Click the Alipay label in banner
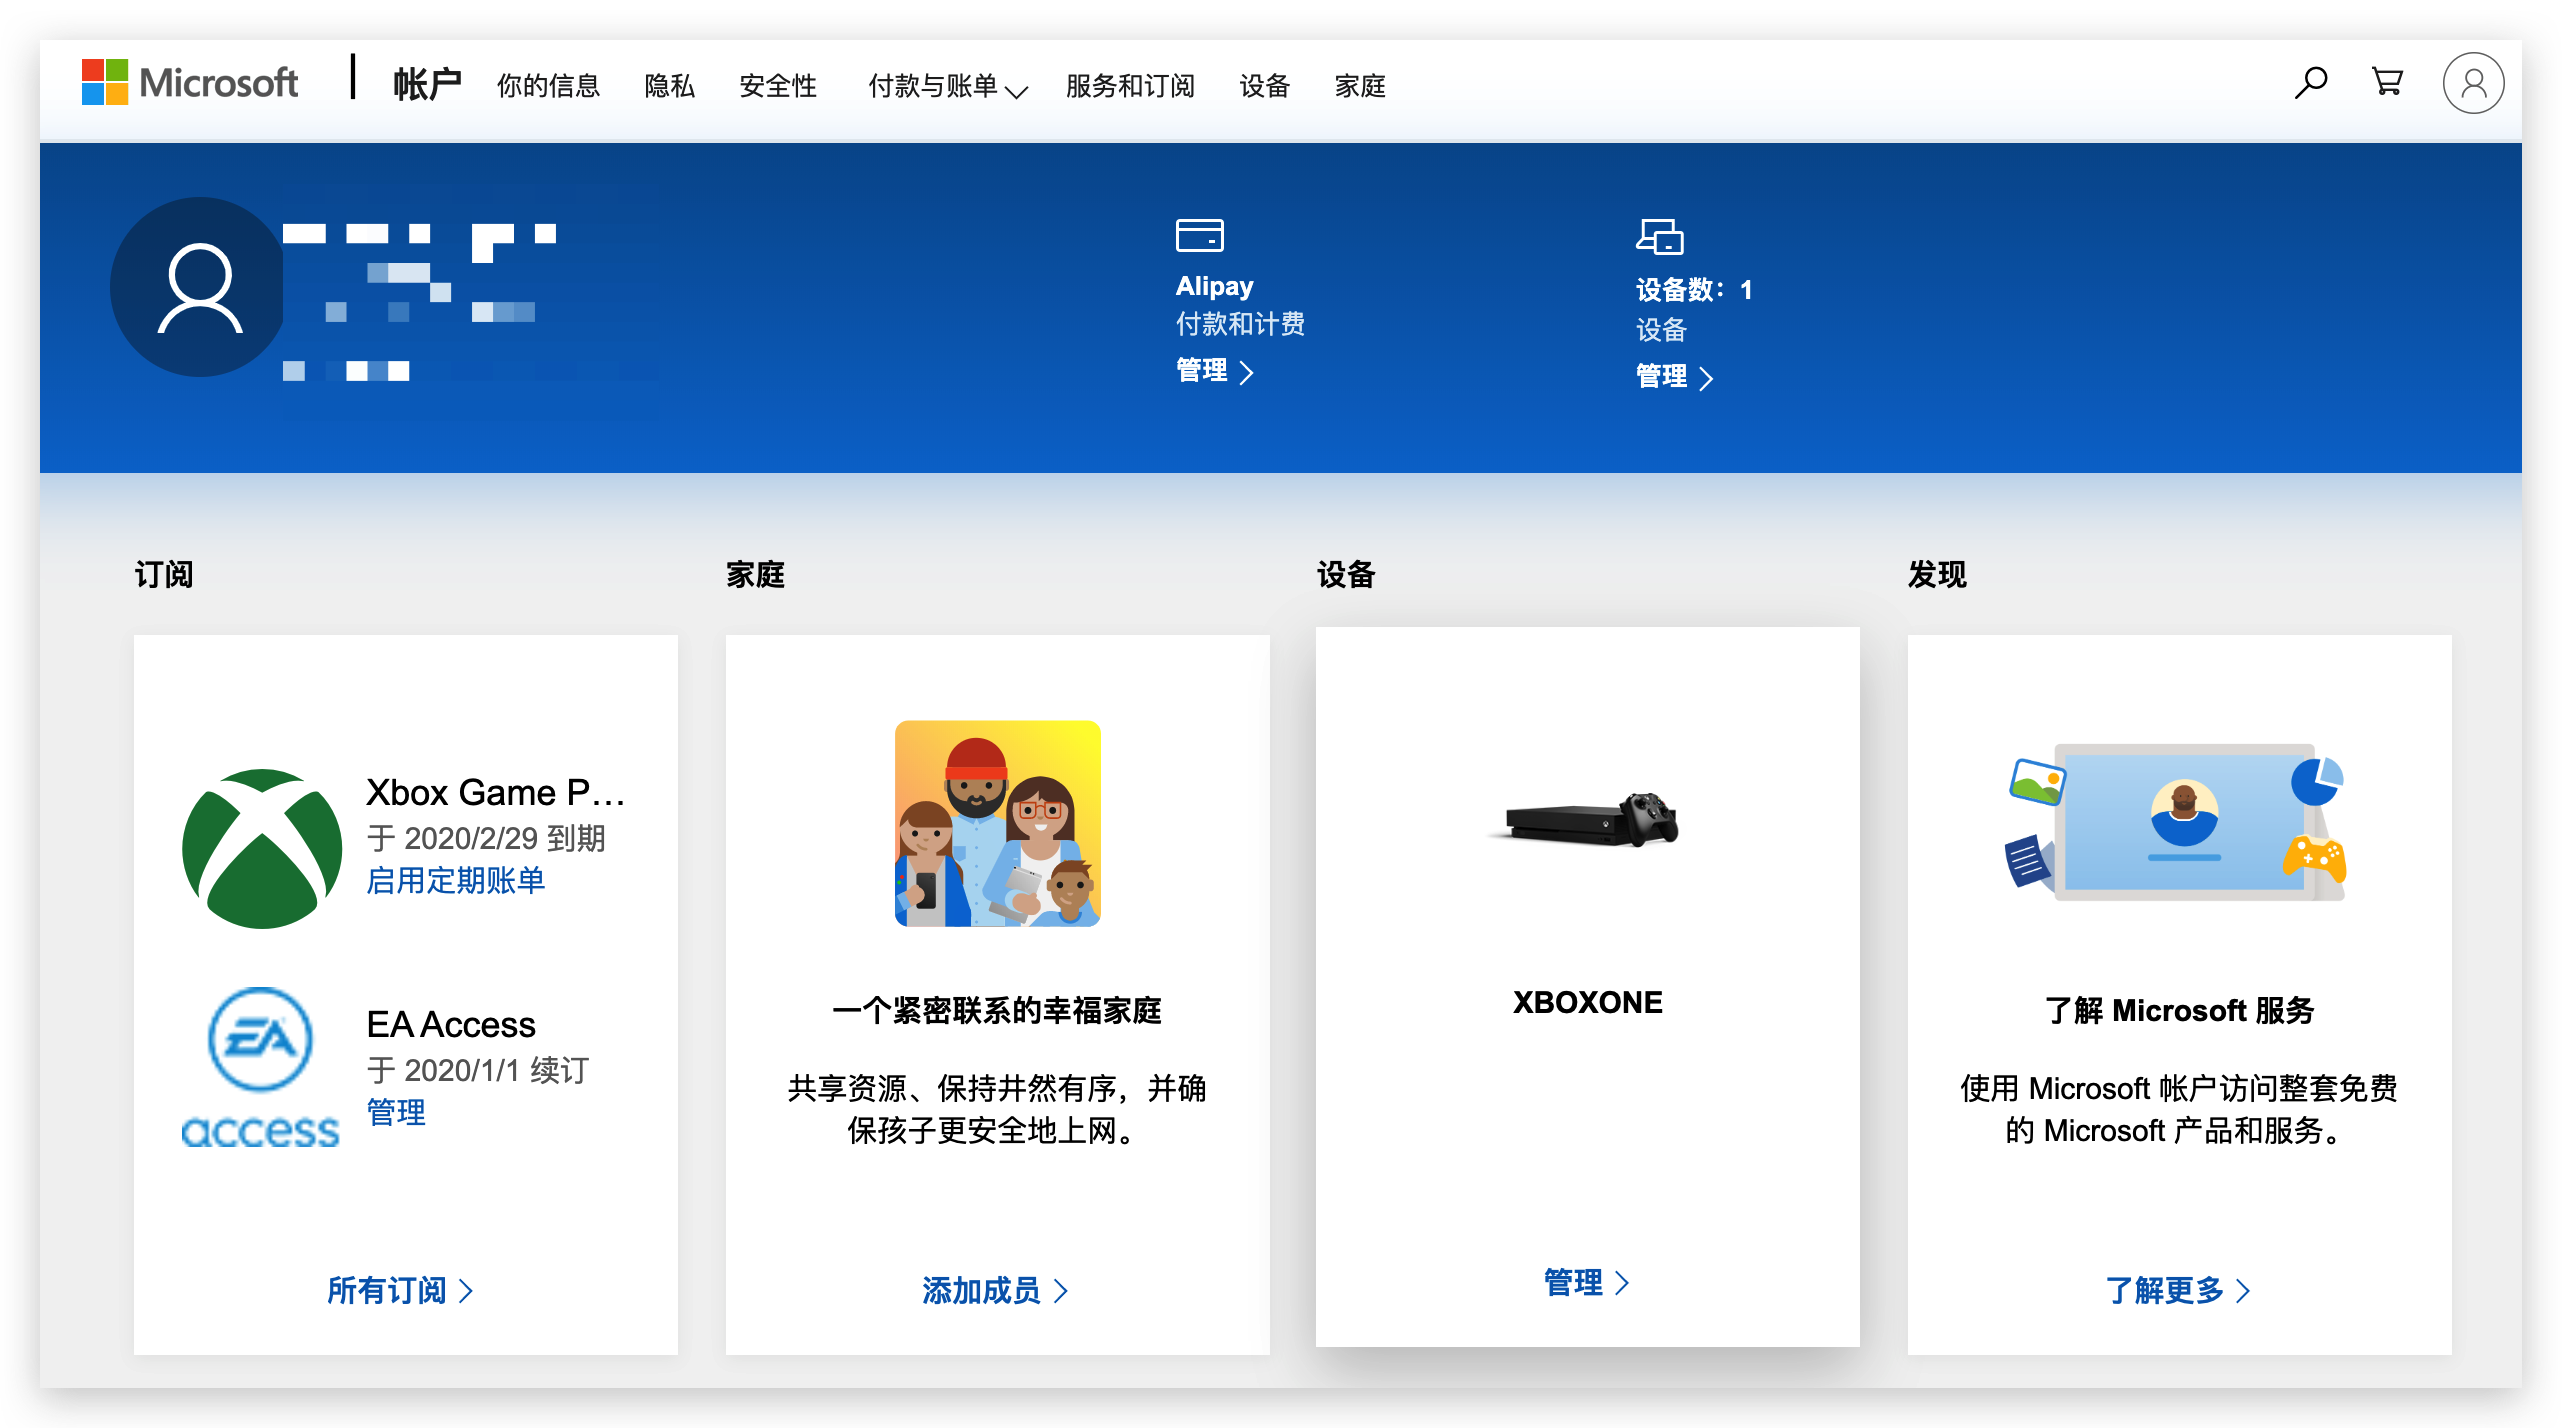 (x=1214, y=286)
